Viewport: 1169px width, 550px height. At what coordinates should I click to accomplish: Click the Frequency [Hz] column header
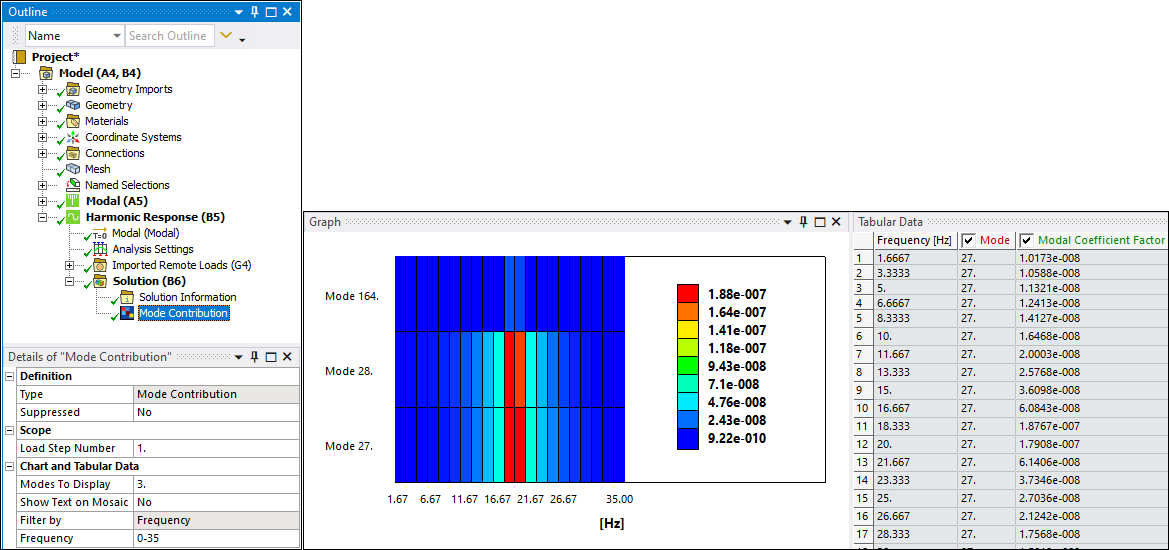click(x=913, y=240)
